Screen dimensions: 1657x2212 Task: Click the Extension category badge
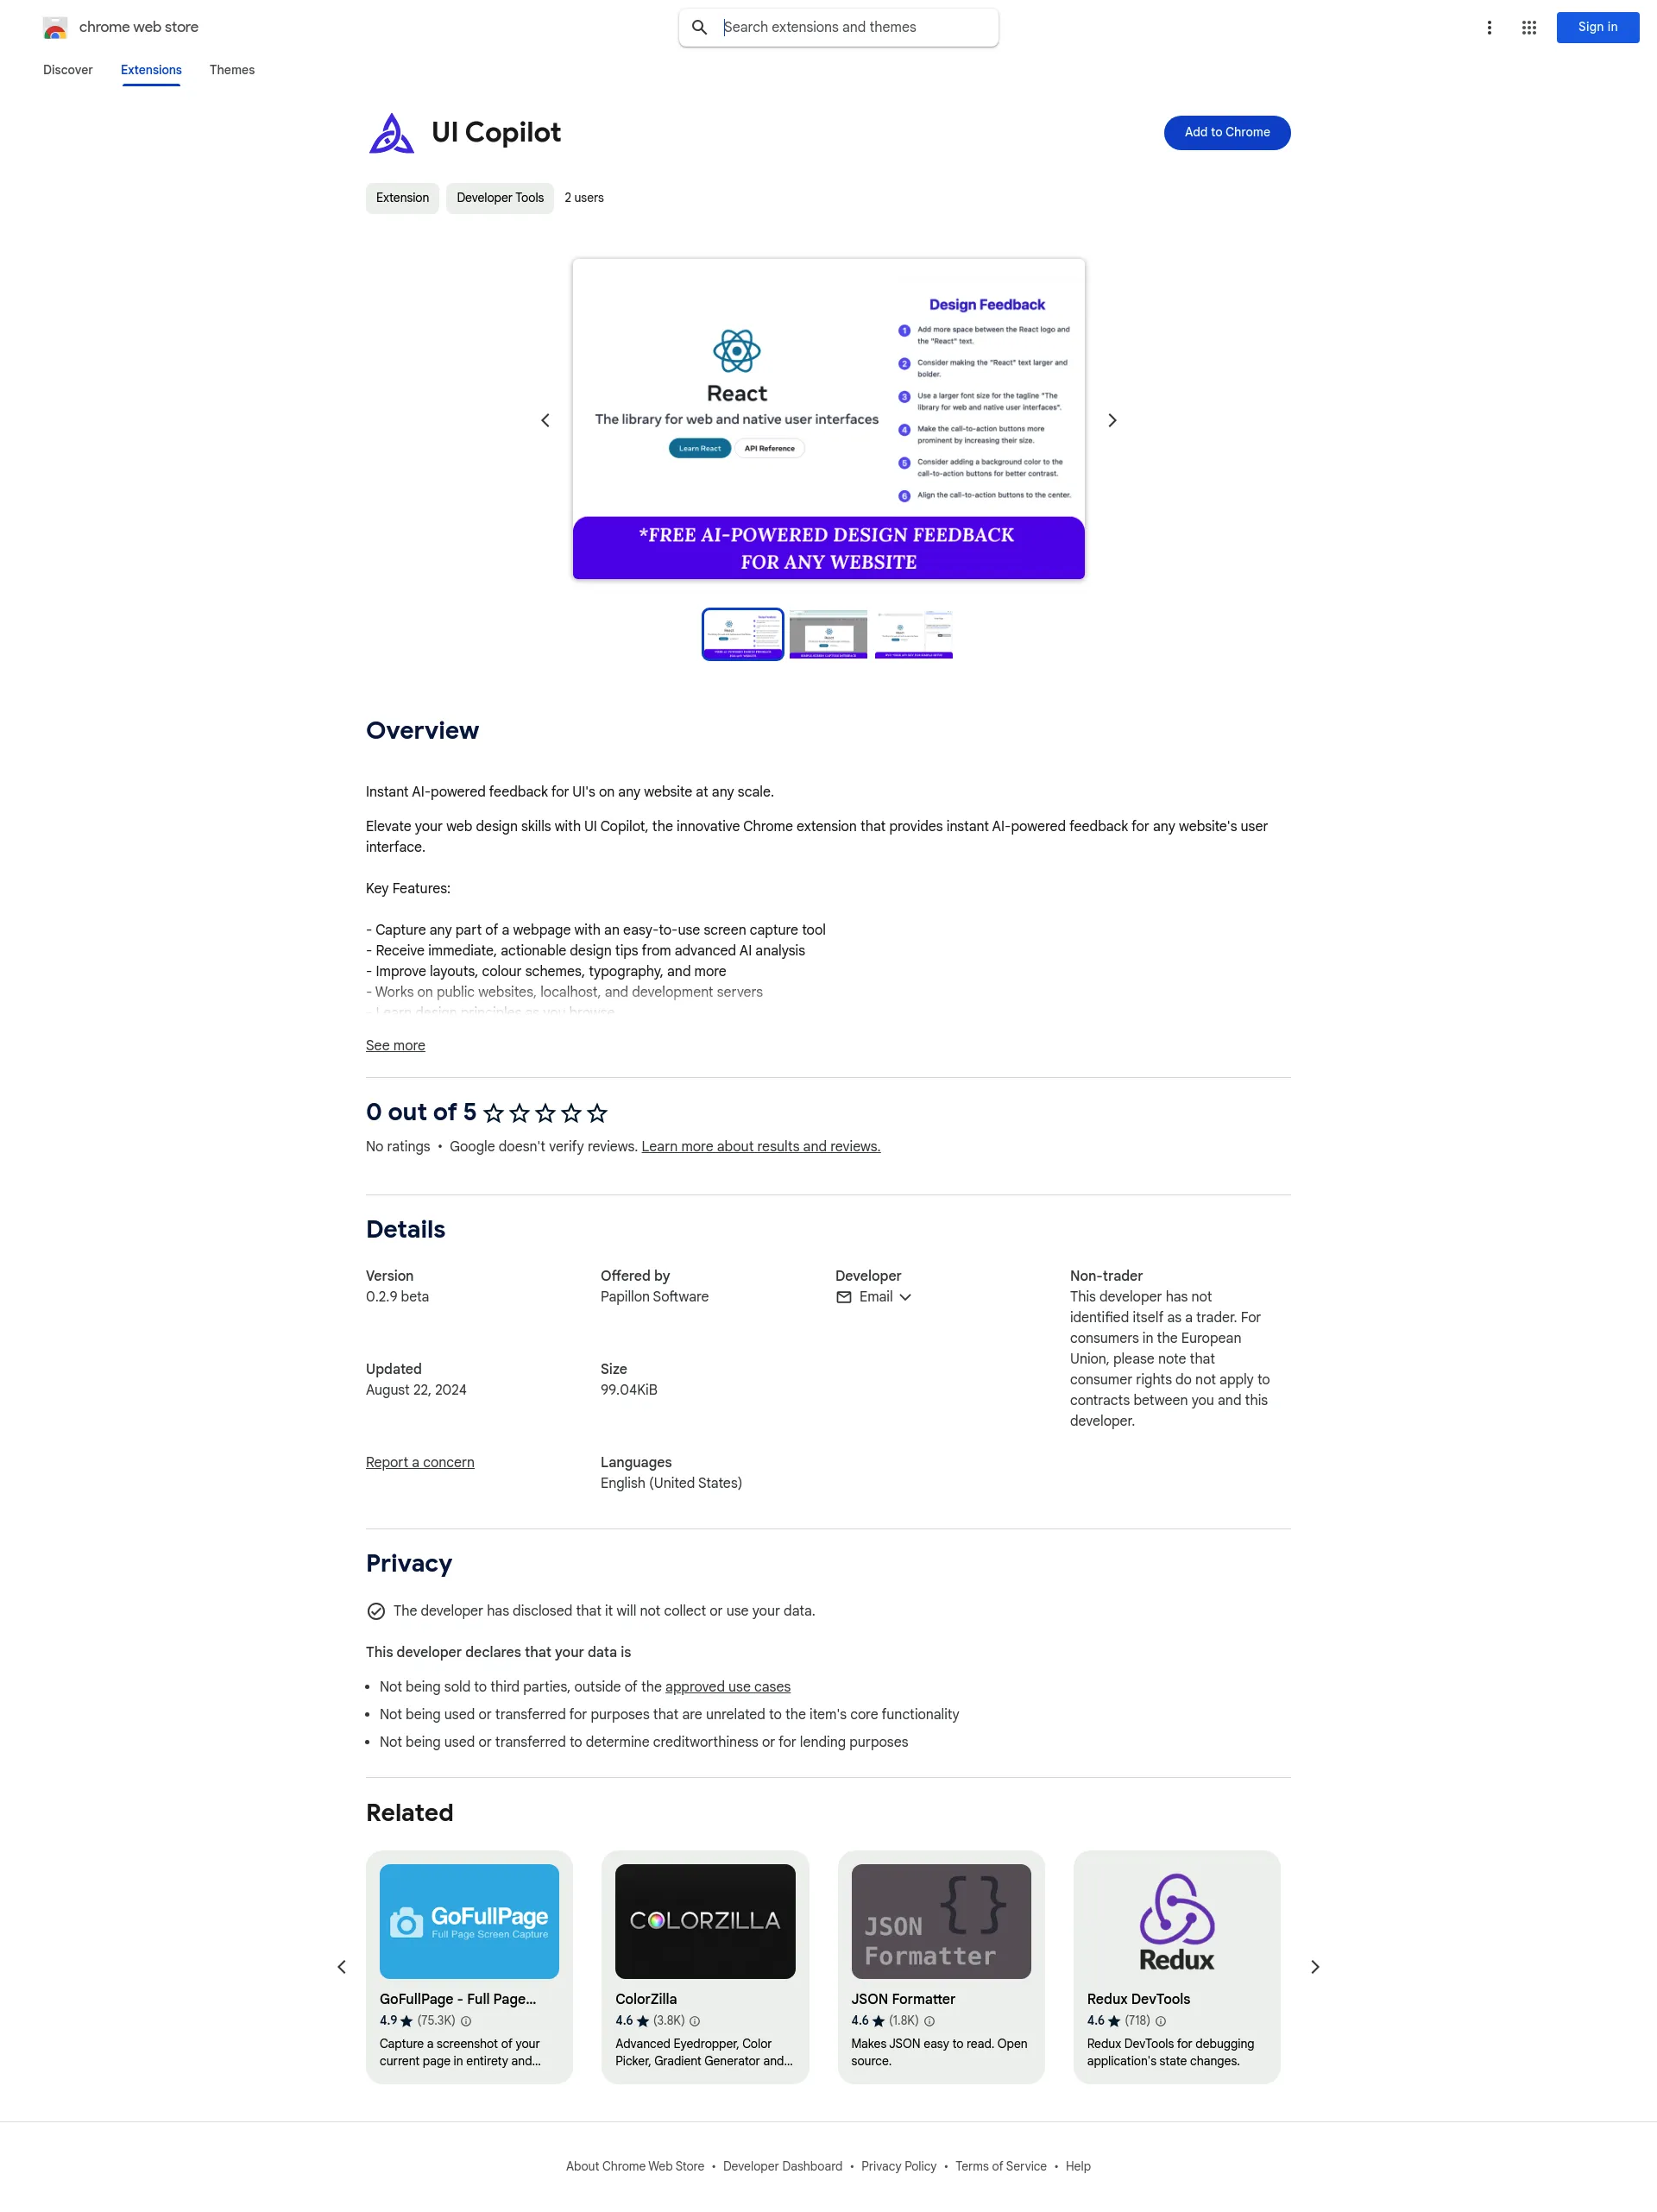point(400,197)
